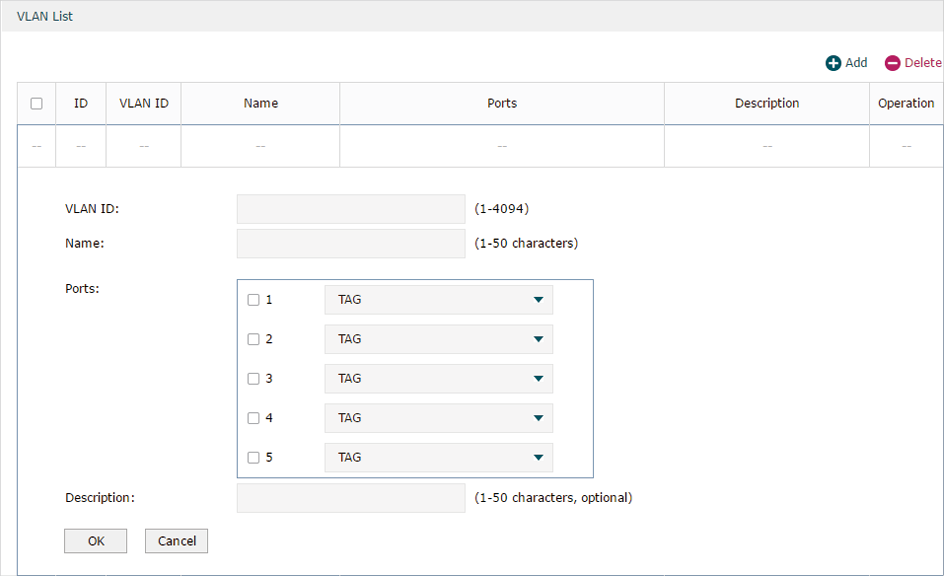
Task: Focus the Name text field
Action: pyautogui.click(x=351, y=243)
